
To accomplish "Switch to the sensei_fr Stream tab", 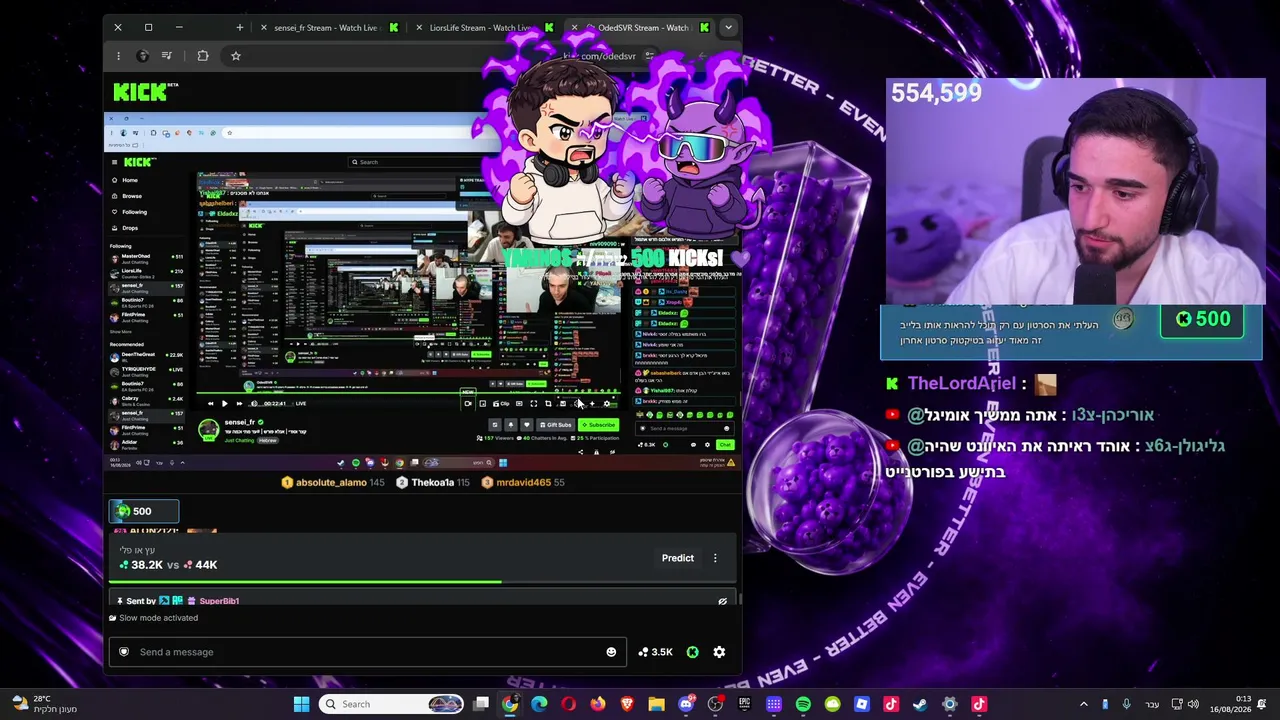I will pyautogui.click(x=327, y=28).
